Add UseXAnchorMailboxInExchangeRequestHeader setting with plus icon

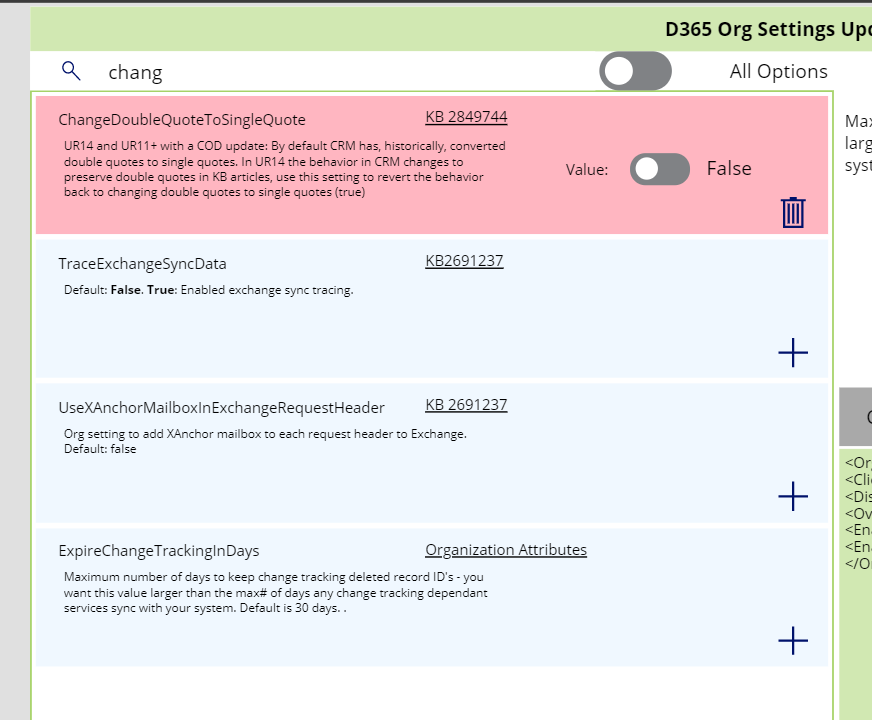point(793,496)
